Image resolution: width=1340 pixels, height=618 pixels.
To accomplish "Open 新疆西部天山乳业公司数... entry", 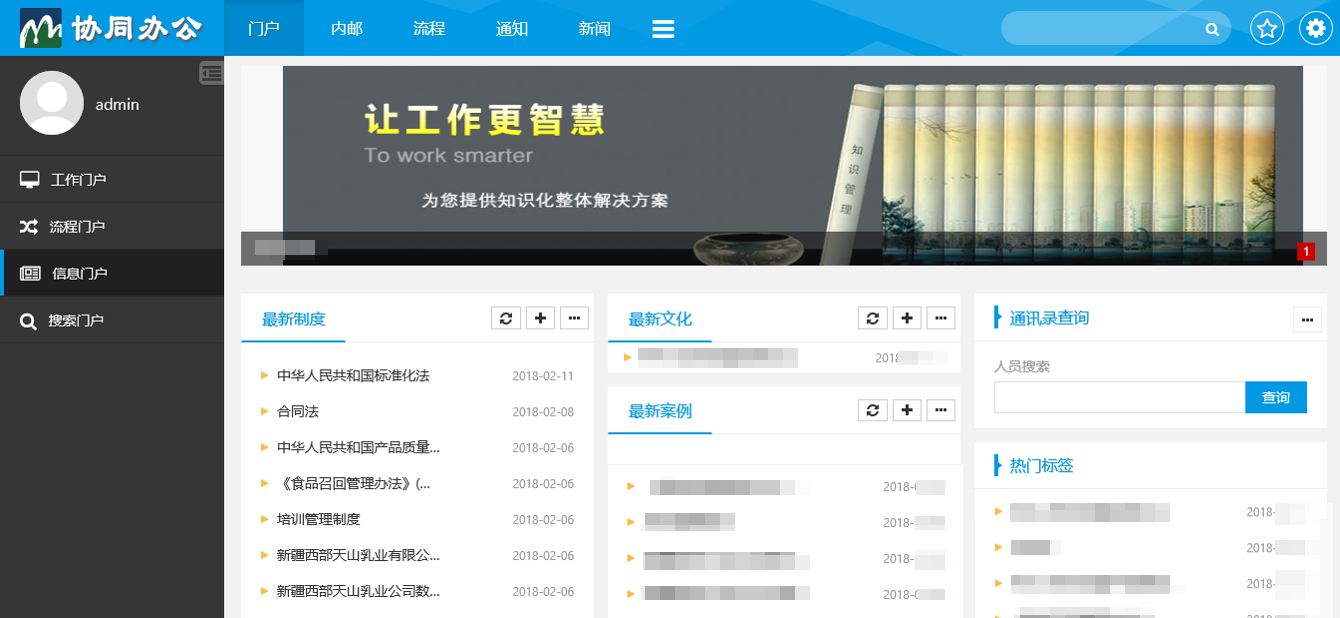I will click(358, 592).
